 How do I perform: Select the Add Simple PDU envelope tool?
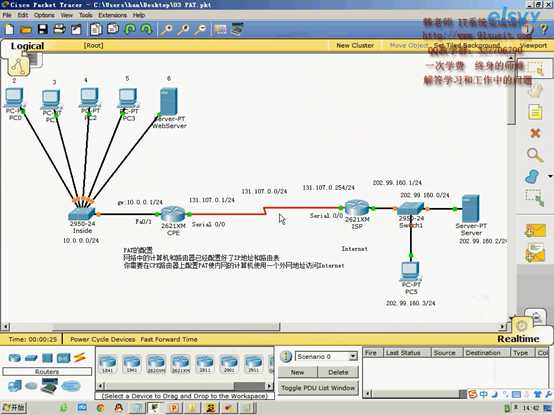[535, 231]
